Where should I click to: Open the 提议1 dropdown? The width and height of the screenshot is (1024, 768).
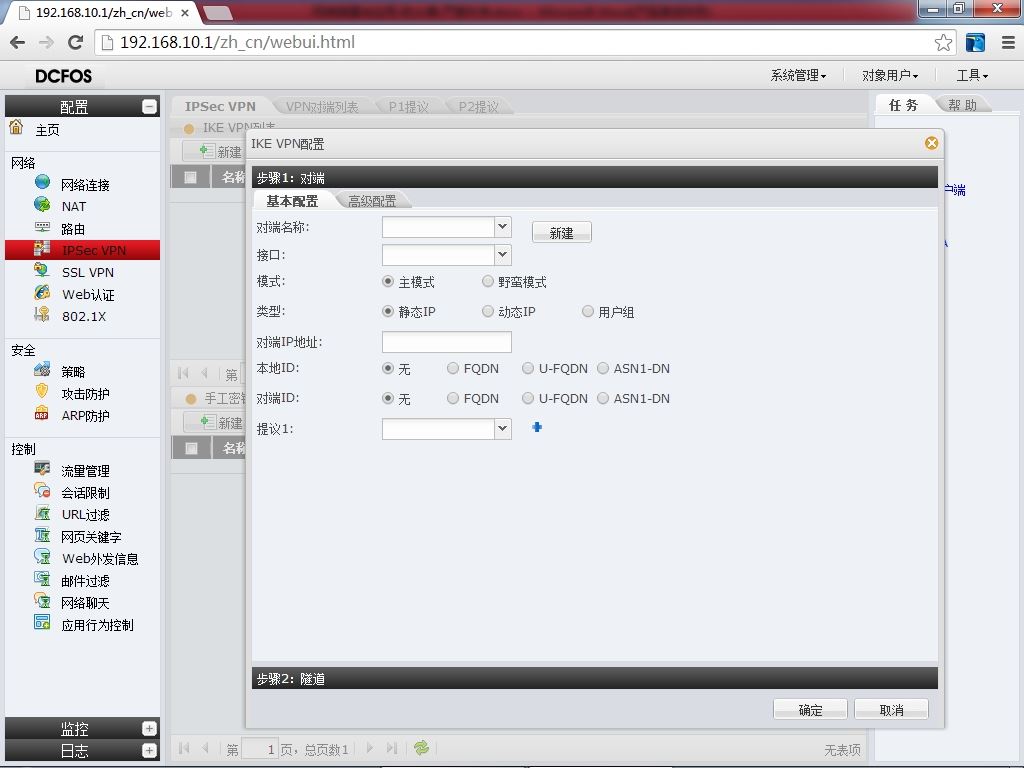click(x=502, y=428)
